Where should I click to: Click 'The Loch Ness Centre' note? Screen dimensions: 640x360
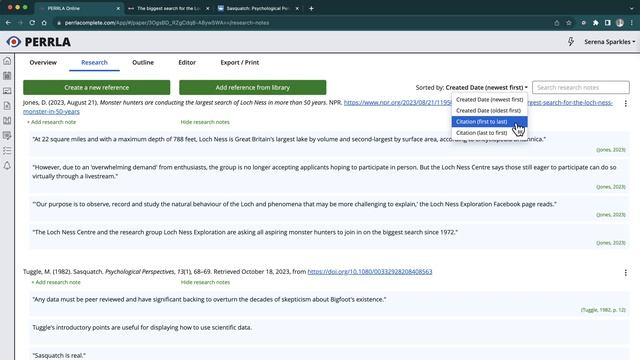(329, 237)
